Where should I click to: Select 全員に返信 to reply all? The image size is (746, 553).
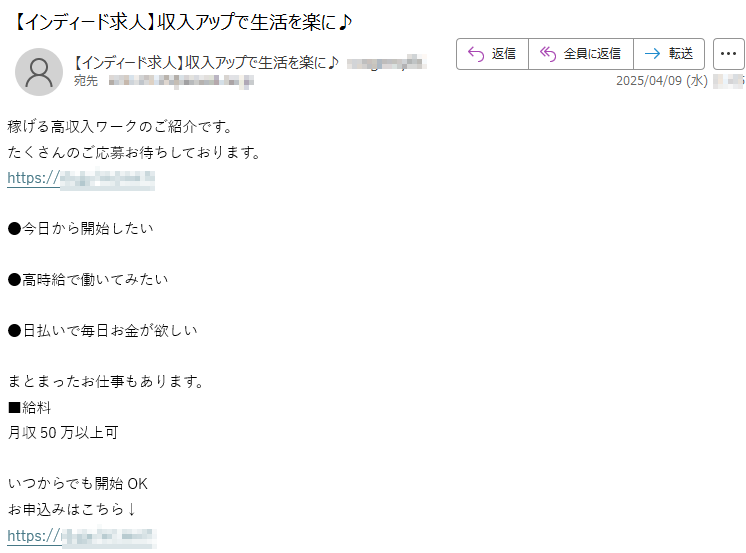point(581,54)
